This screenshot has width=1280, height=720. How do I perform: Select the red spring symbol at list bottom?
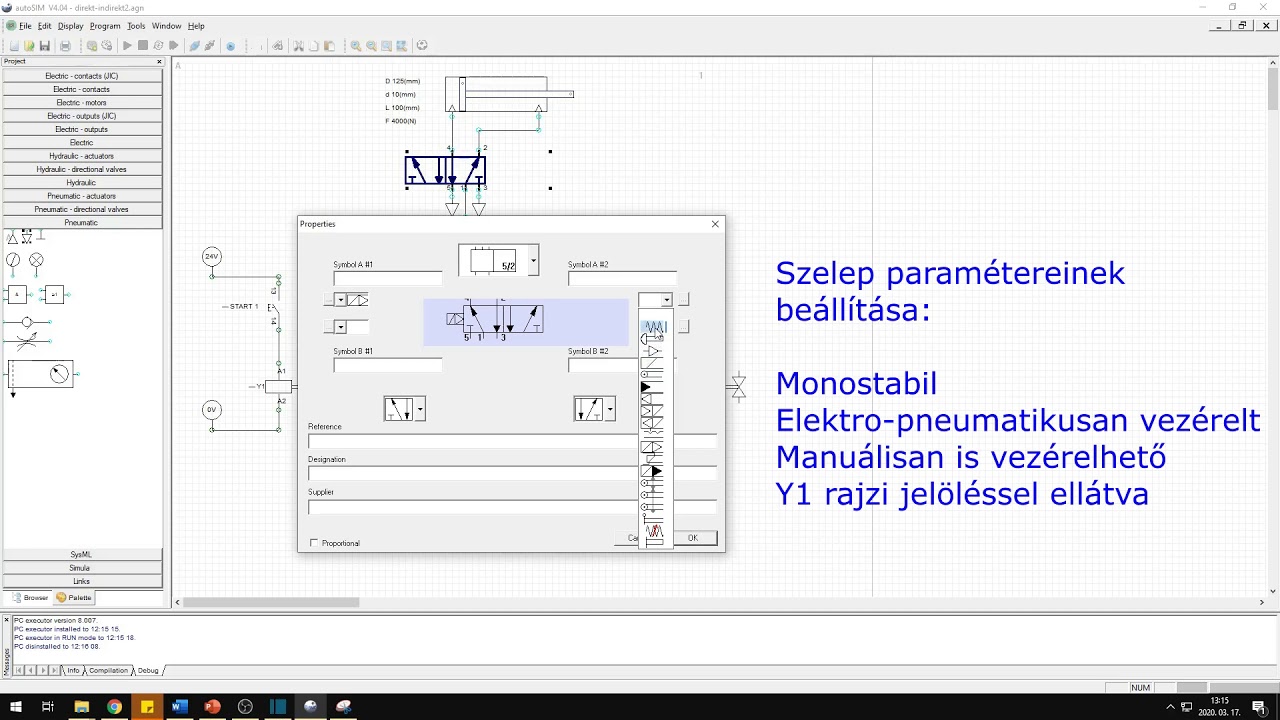(x=654, y=531)
